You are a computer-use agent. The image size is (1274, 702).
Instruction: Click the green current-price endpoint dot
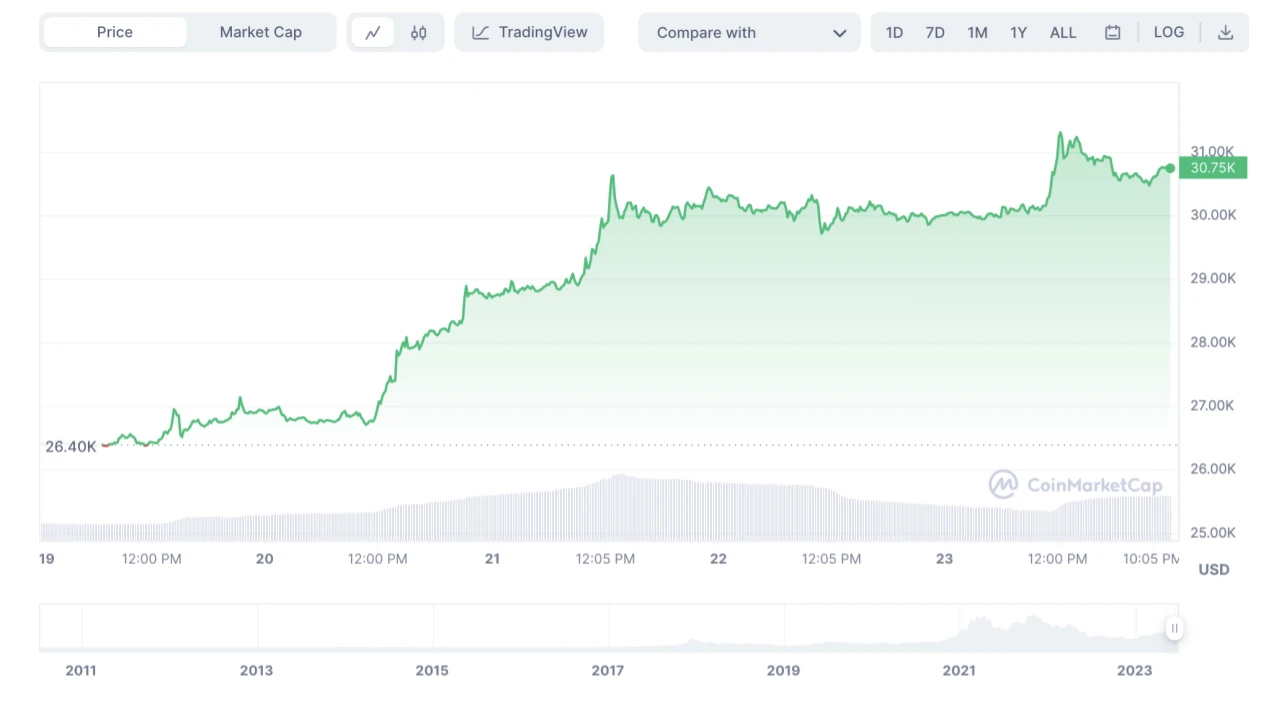pyautogui.click(x=1170, y=168)
